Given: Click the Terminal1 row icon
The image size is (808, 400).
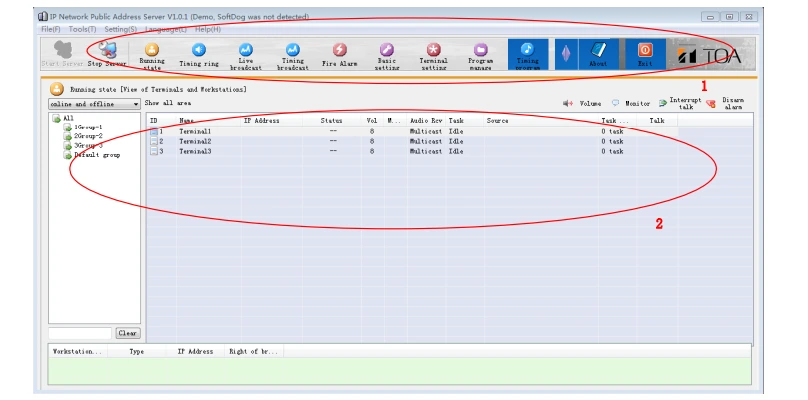Looking at the screenshot, I should 154,131.
